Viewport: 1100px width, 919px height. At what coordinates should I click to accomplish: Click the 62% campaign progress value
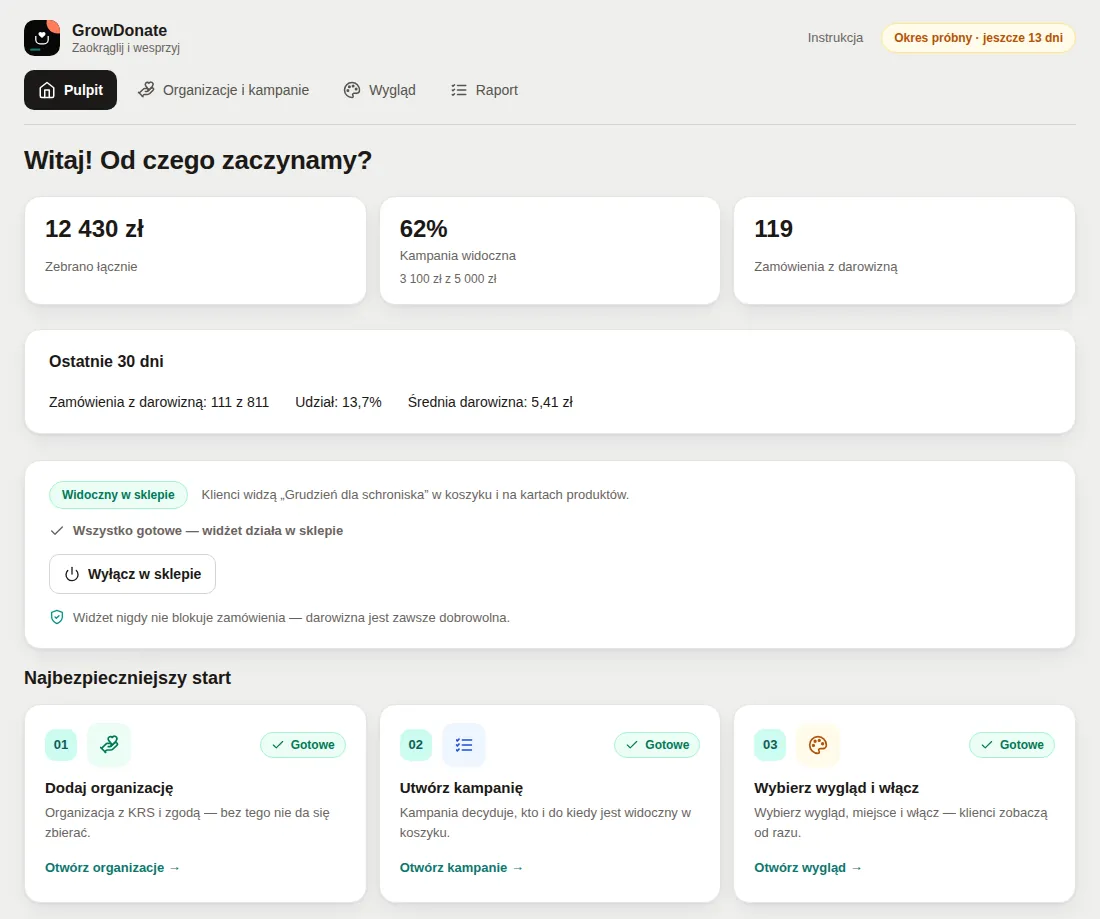[424, 229]
